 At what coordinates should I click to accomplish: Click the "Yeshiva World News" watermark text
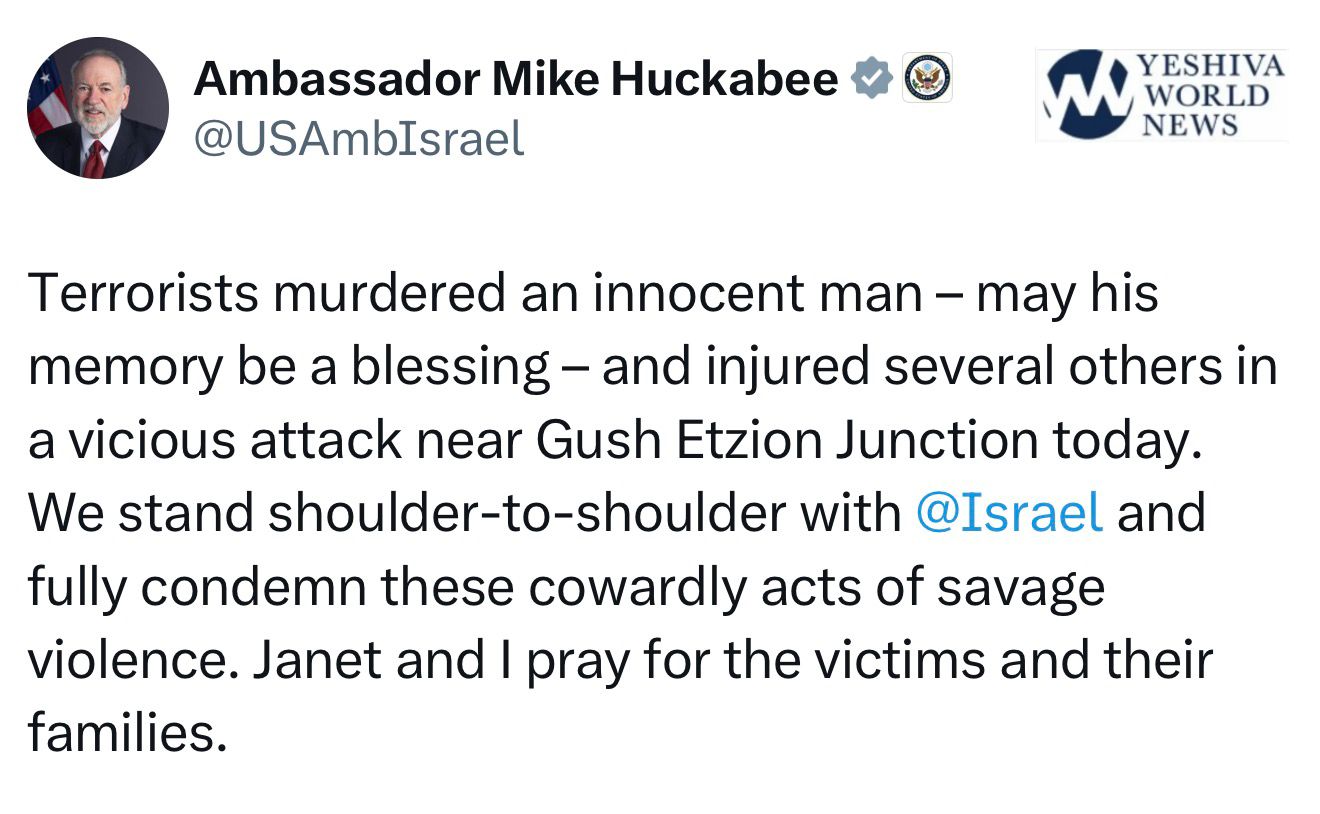[x=1208, y=95]
